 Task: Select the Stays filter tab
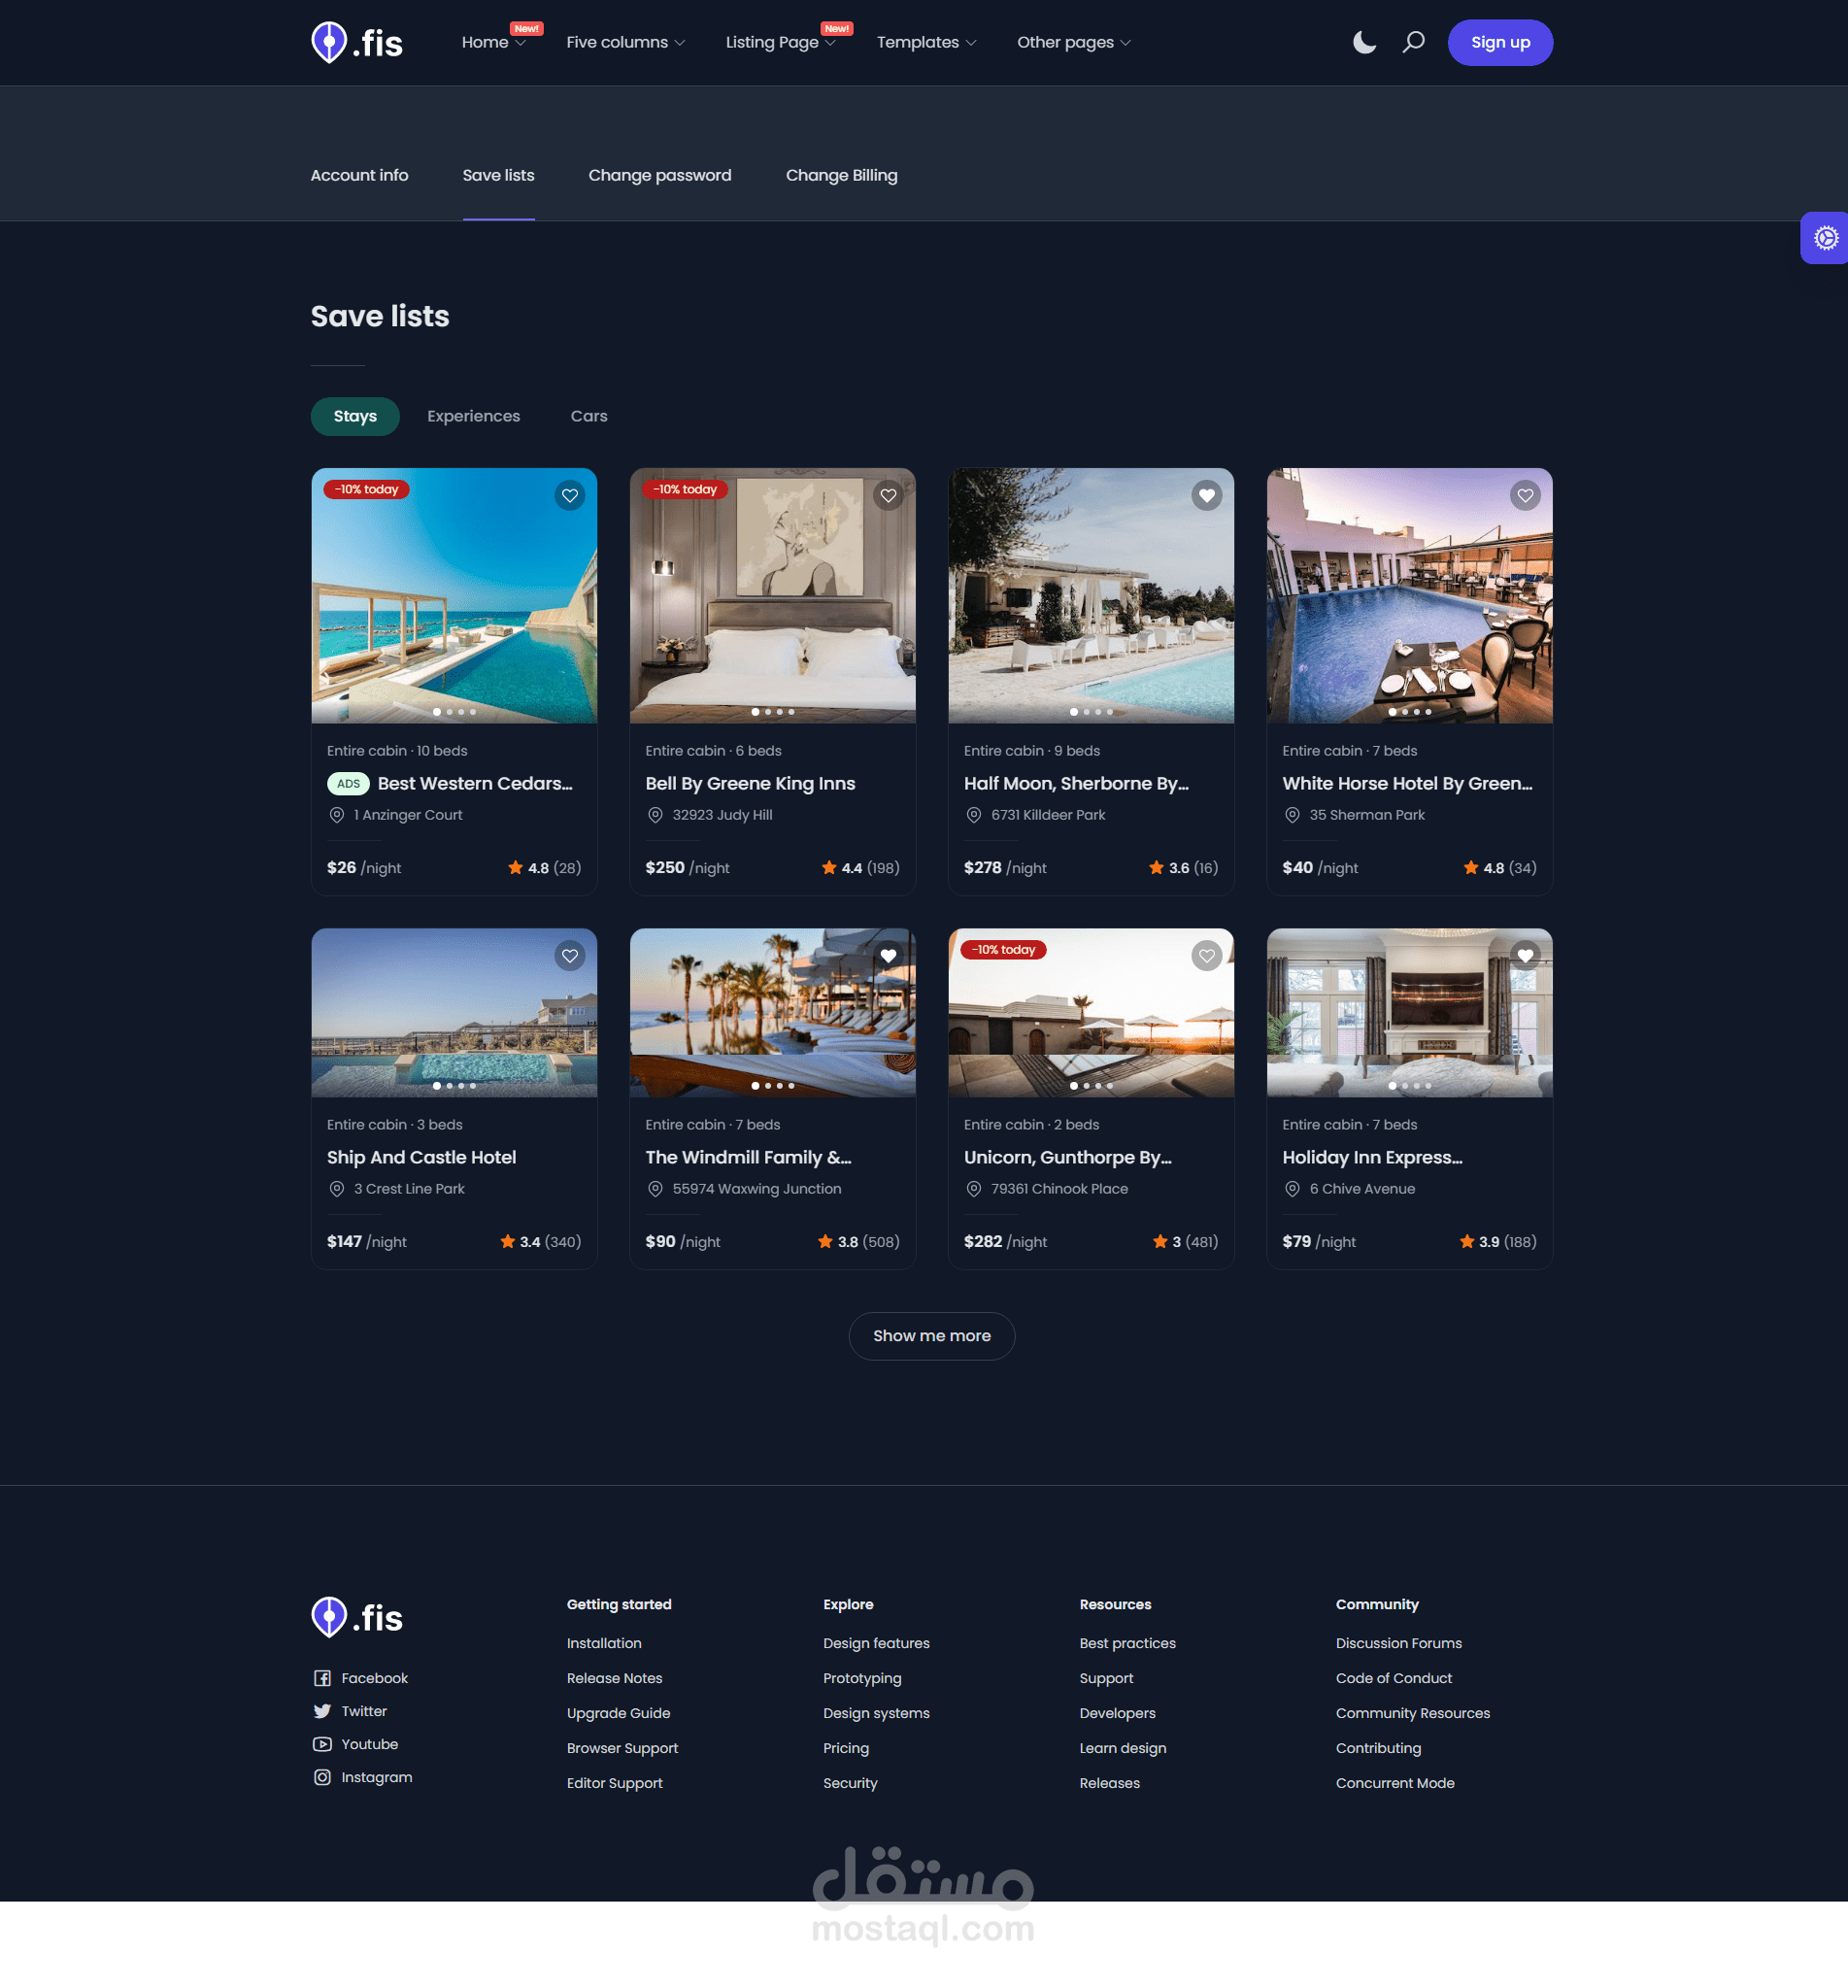355,416
